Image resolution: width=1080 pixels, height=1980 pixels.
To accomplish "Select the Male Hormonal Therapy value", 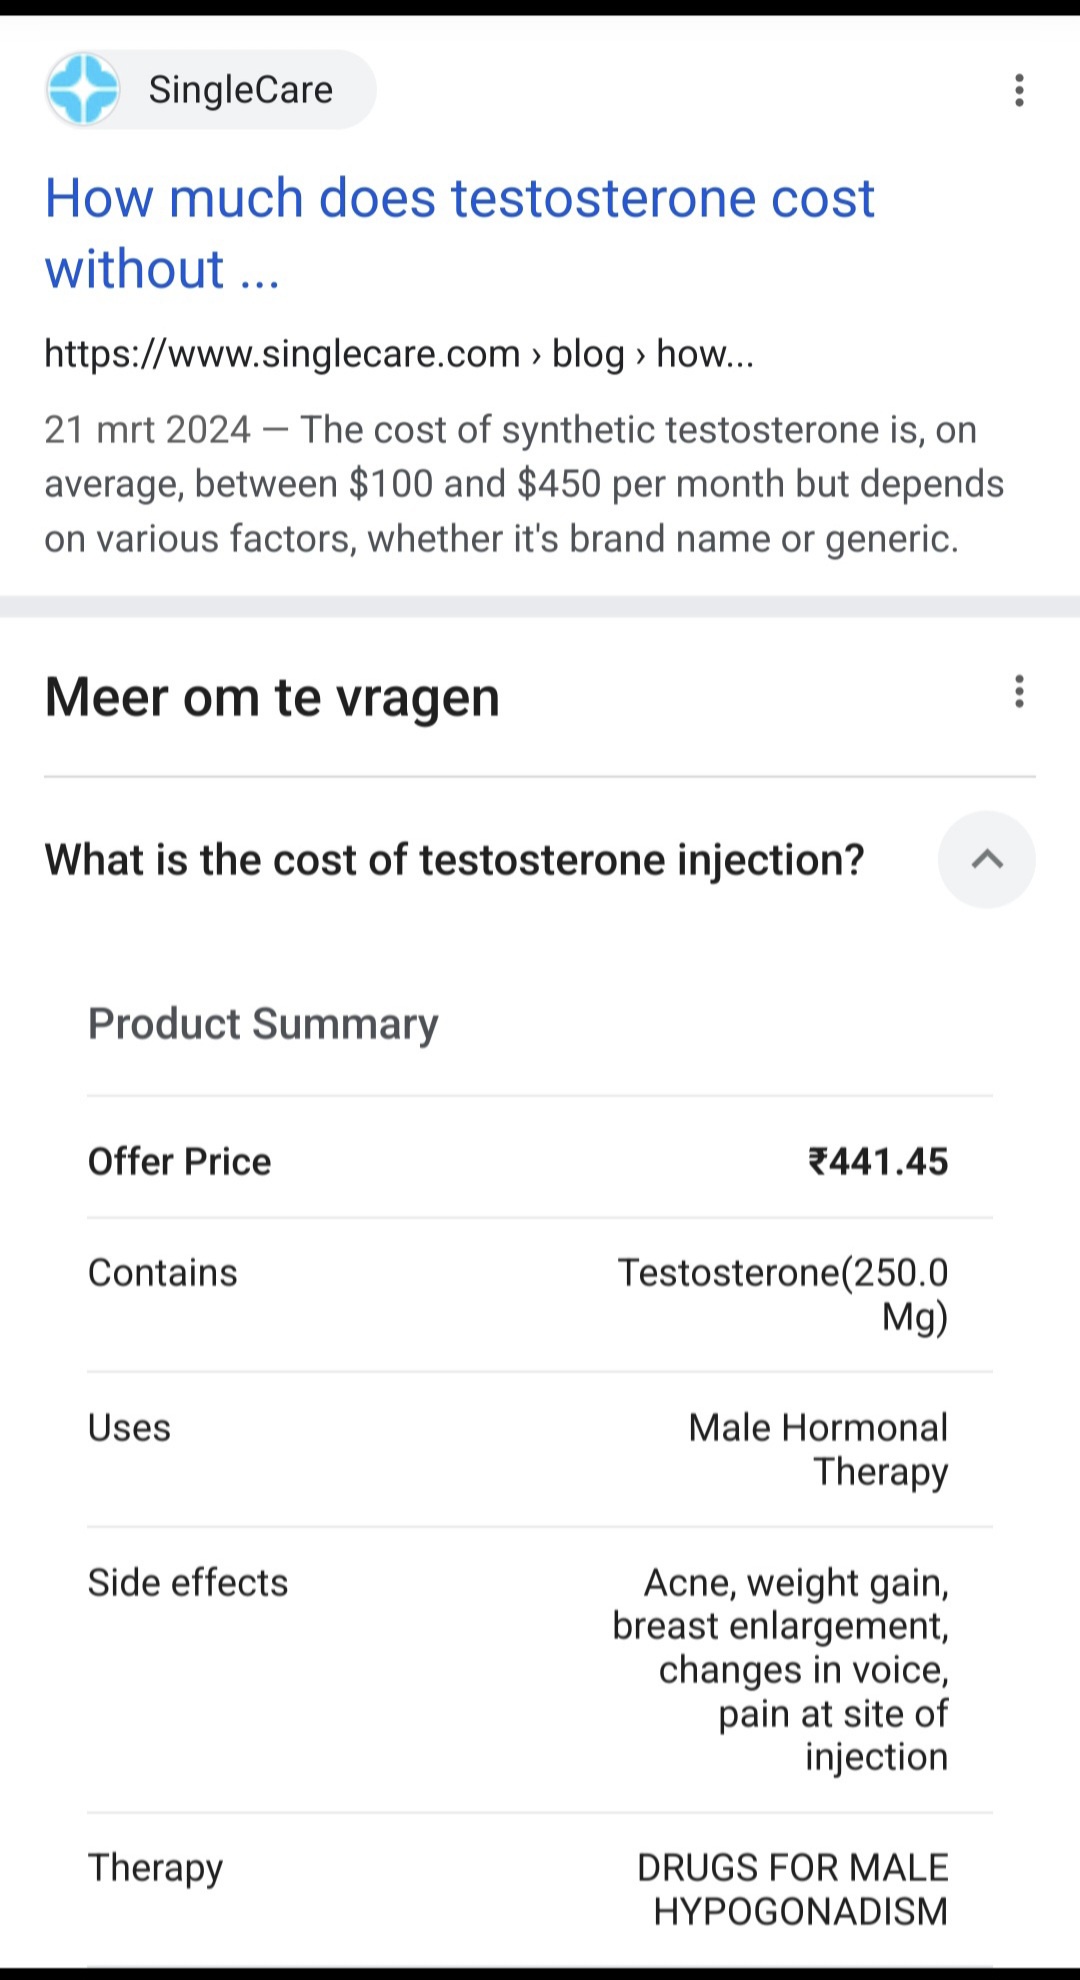I will coord(818,1450).
